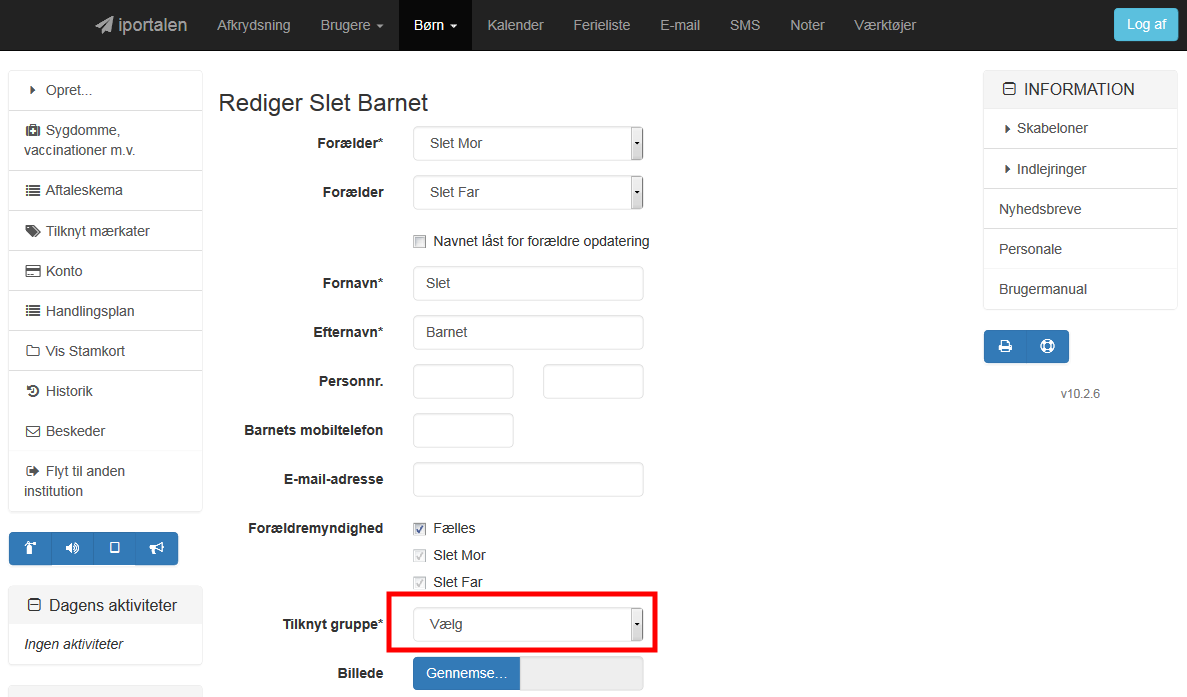Collapse the INFORMATION panel icon
This screenshot has width=1187, height=697.
pos(1009,89)
